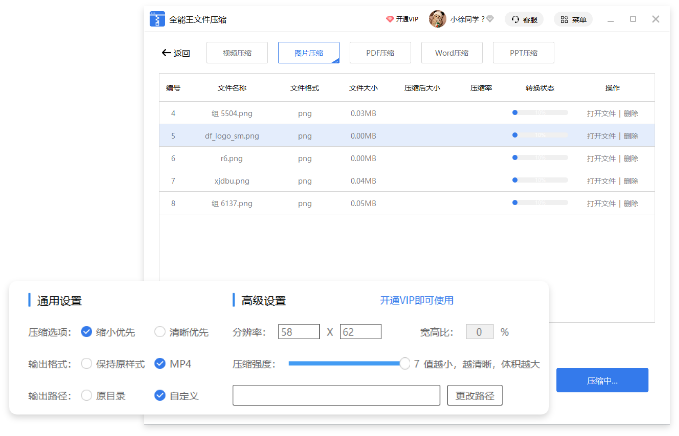
Task: Click 打开文件 for df_logo_sm.png row
Action: (601, 136)
